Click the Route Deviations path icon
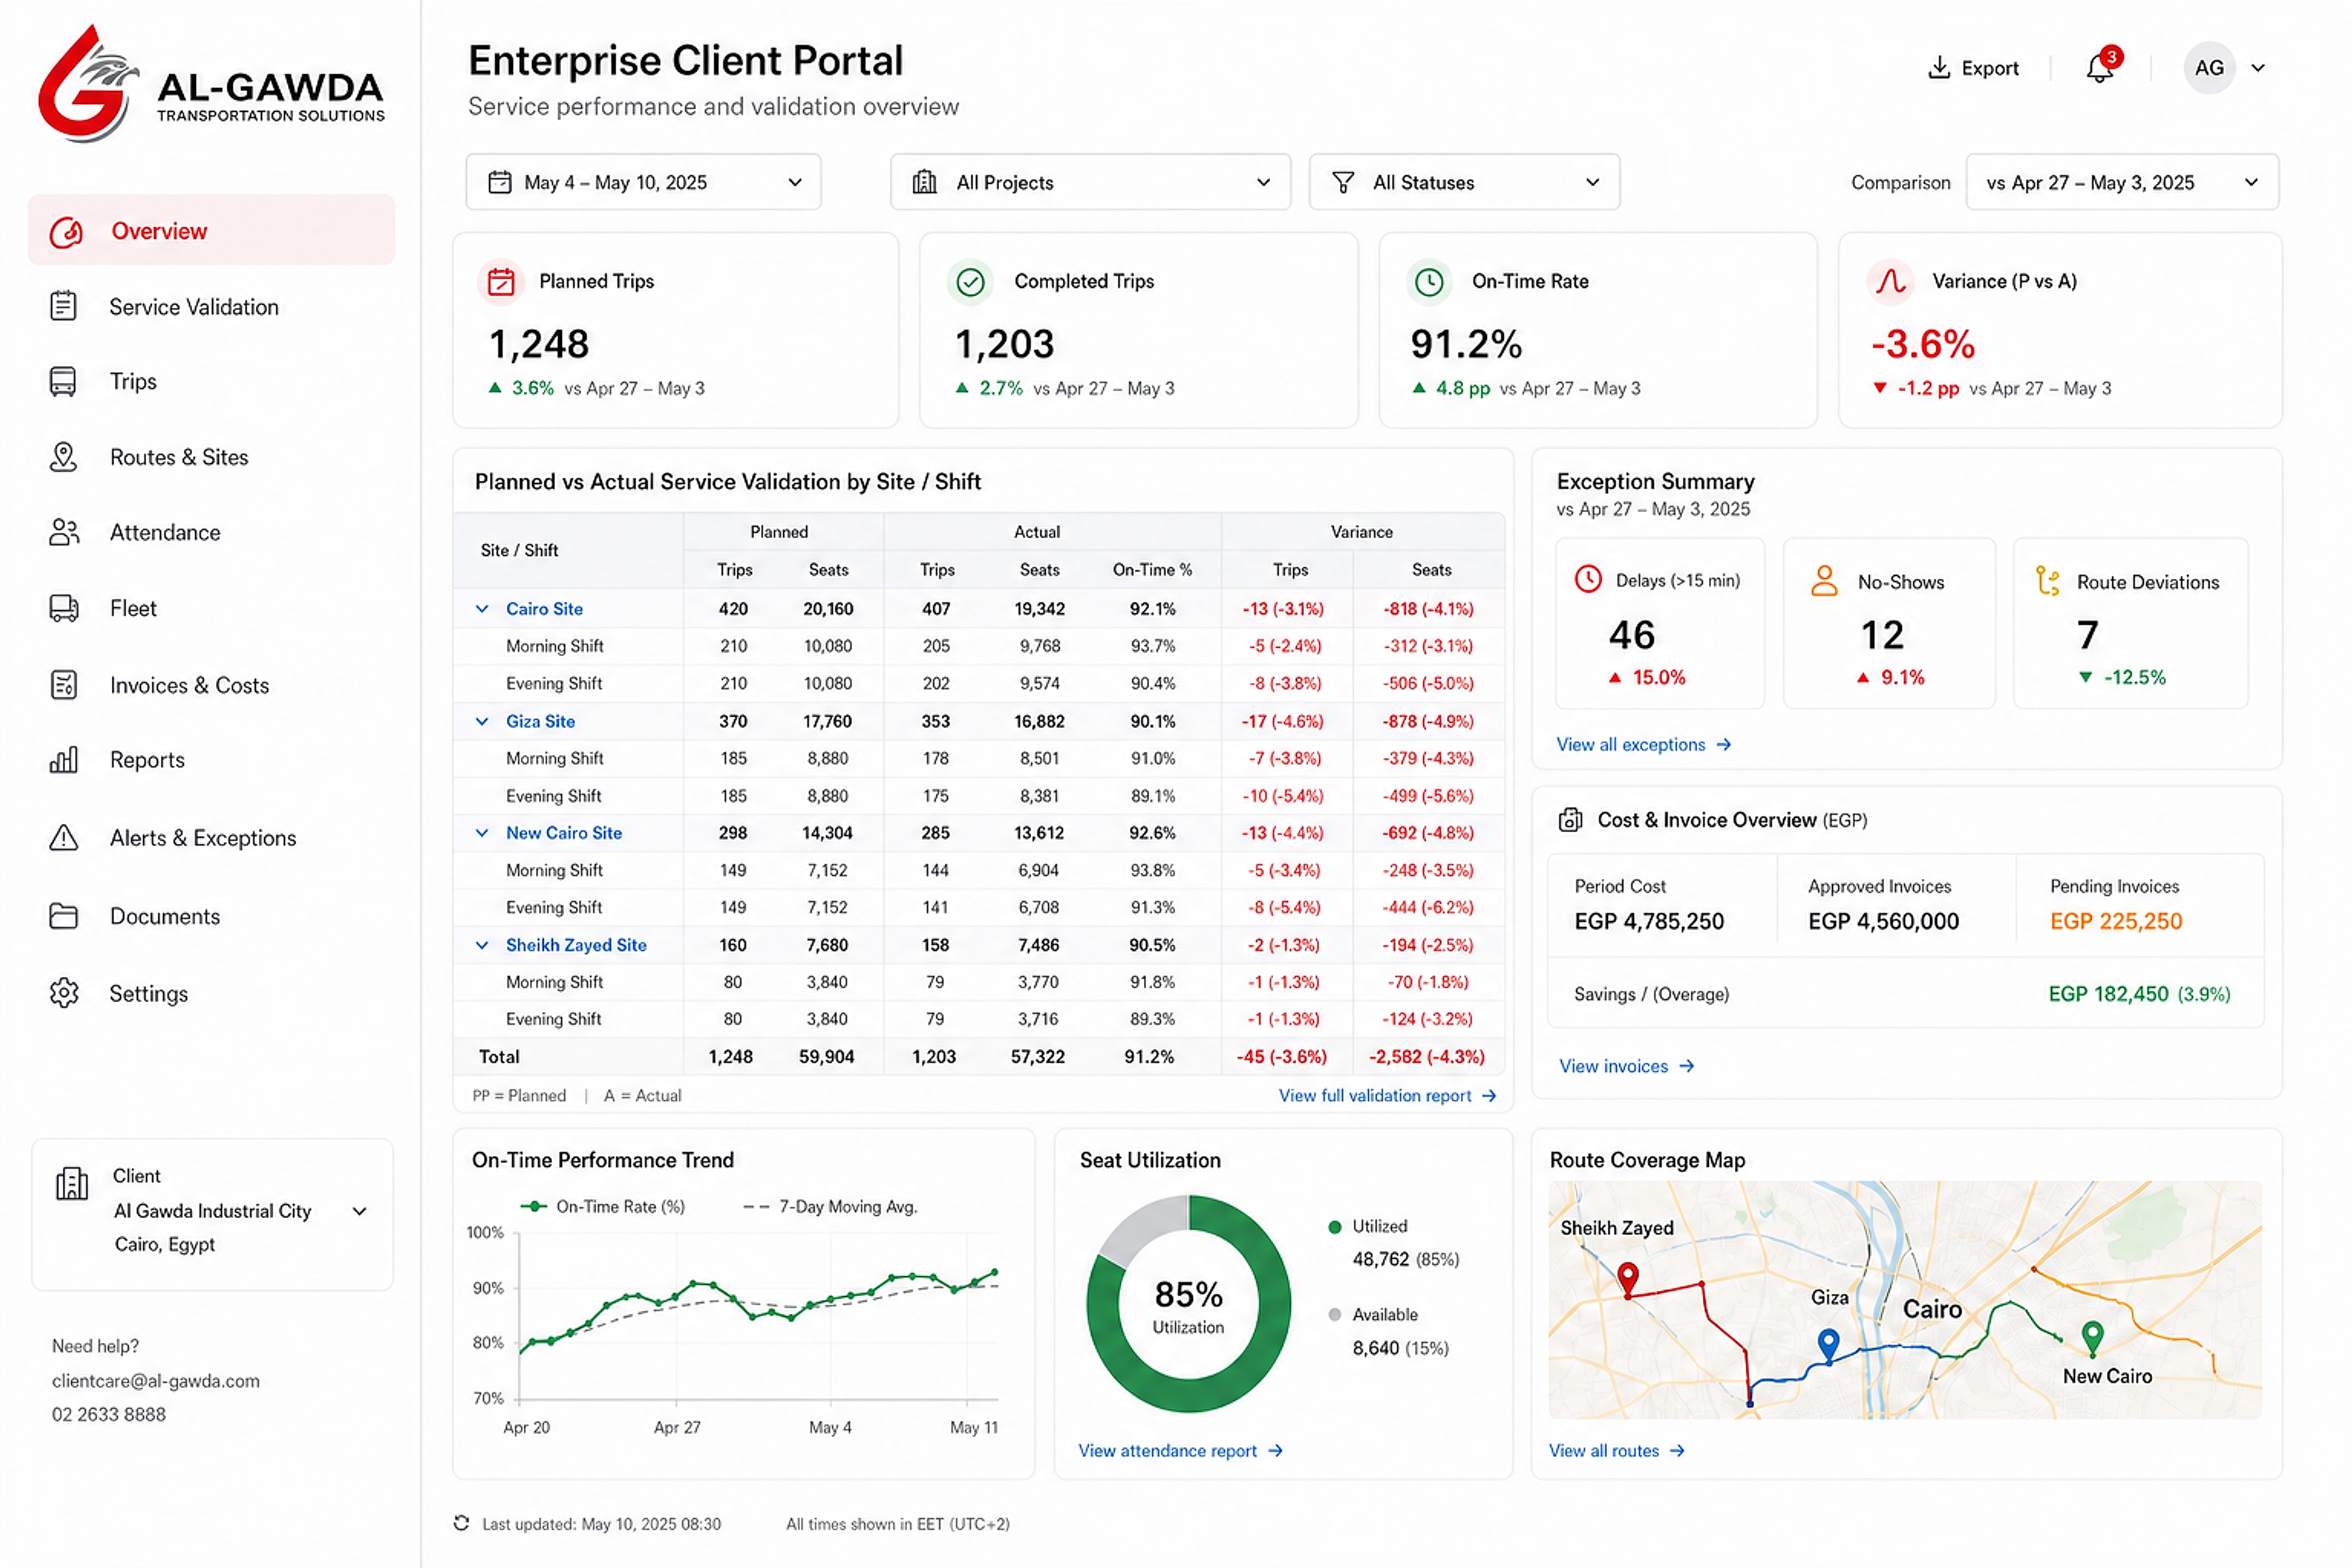Image resolution: width=2352 pixels, height=1568 pixels. pos(2048,581)
